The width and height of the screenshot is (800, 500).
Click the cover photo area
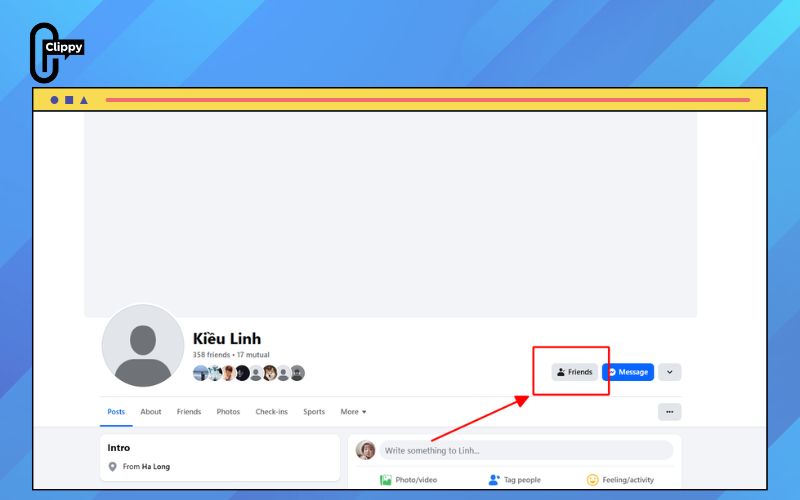(x=390, y=214)
